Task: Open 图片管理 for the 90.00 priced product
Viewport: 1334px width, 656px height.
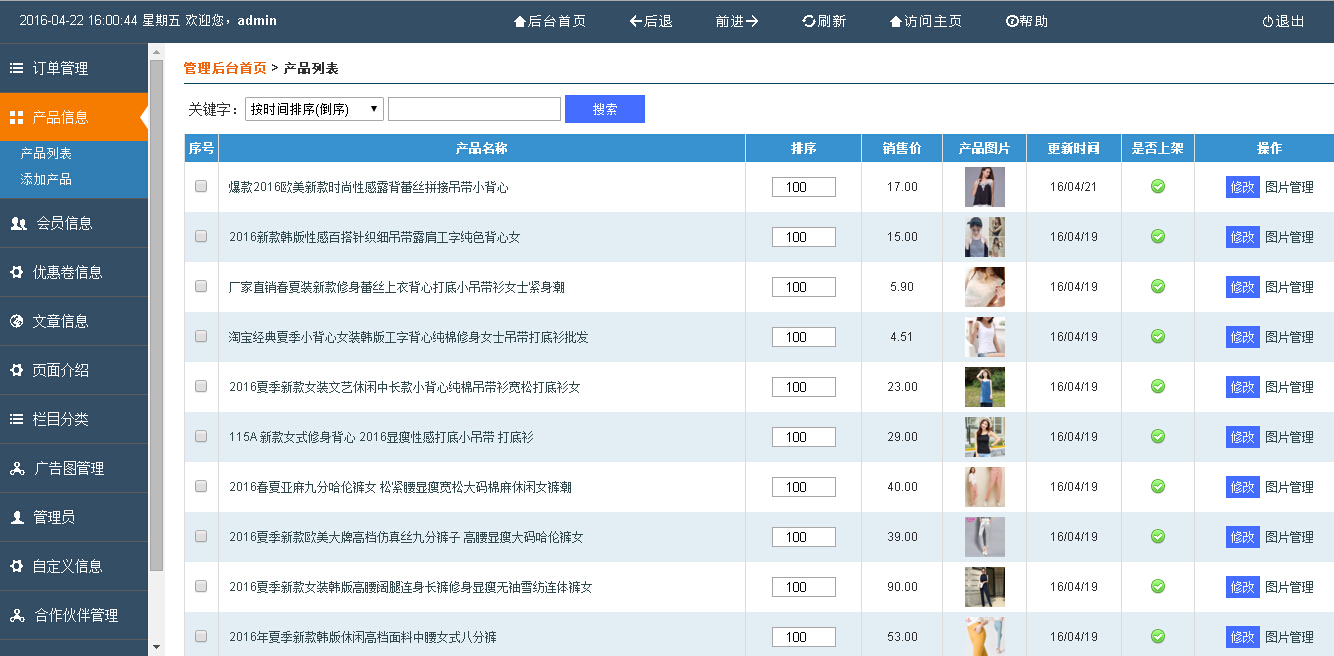Action: tap(1289, 587)
